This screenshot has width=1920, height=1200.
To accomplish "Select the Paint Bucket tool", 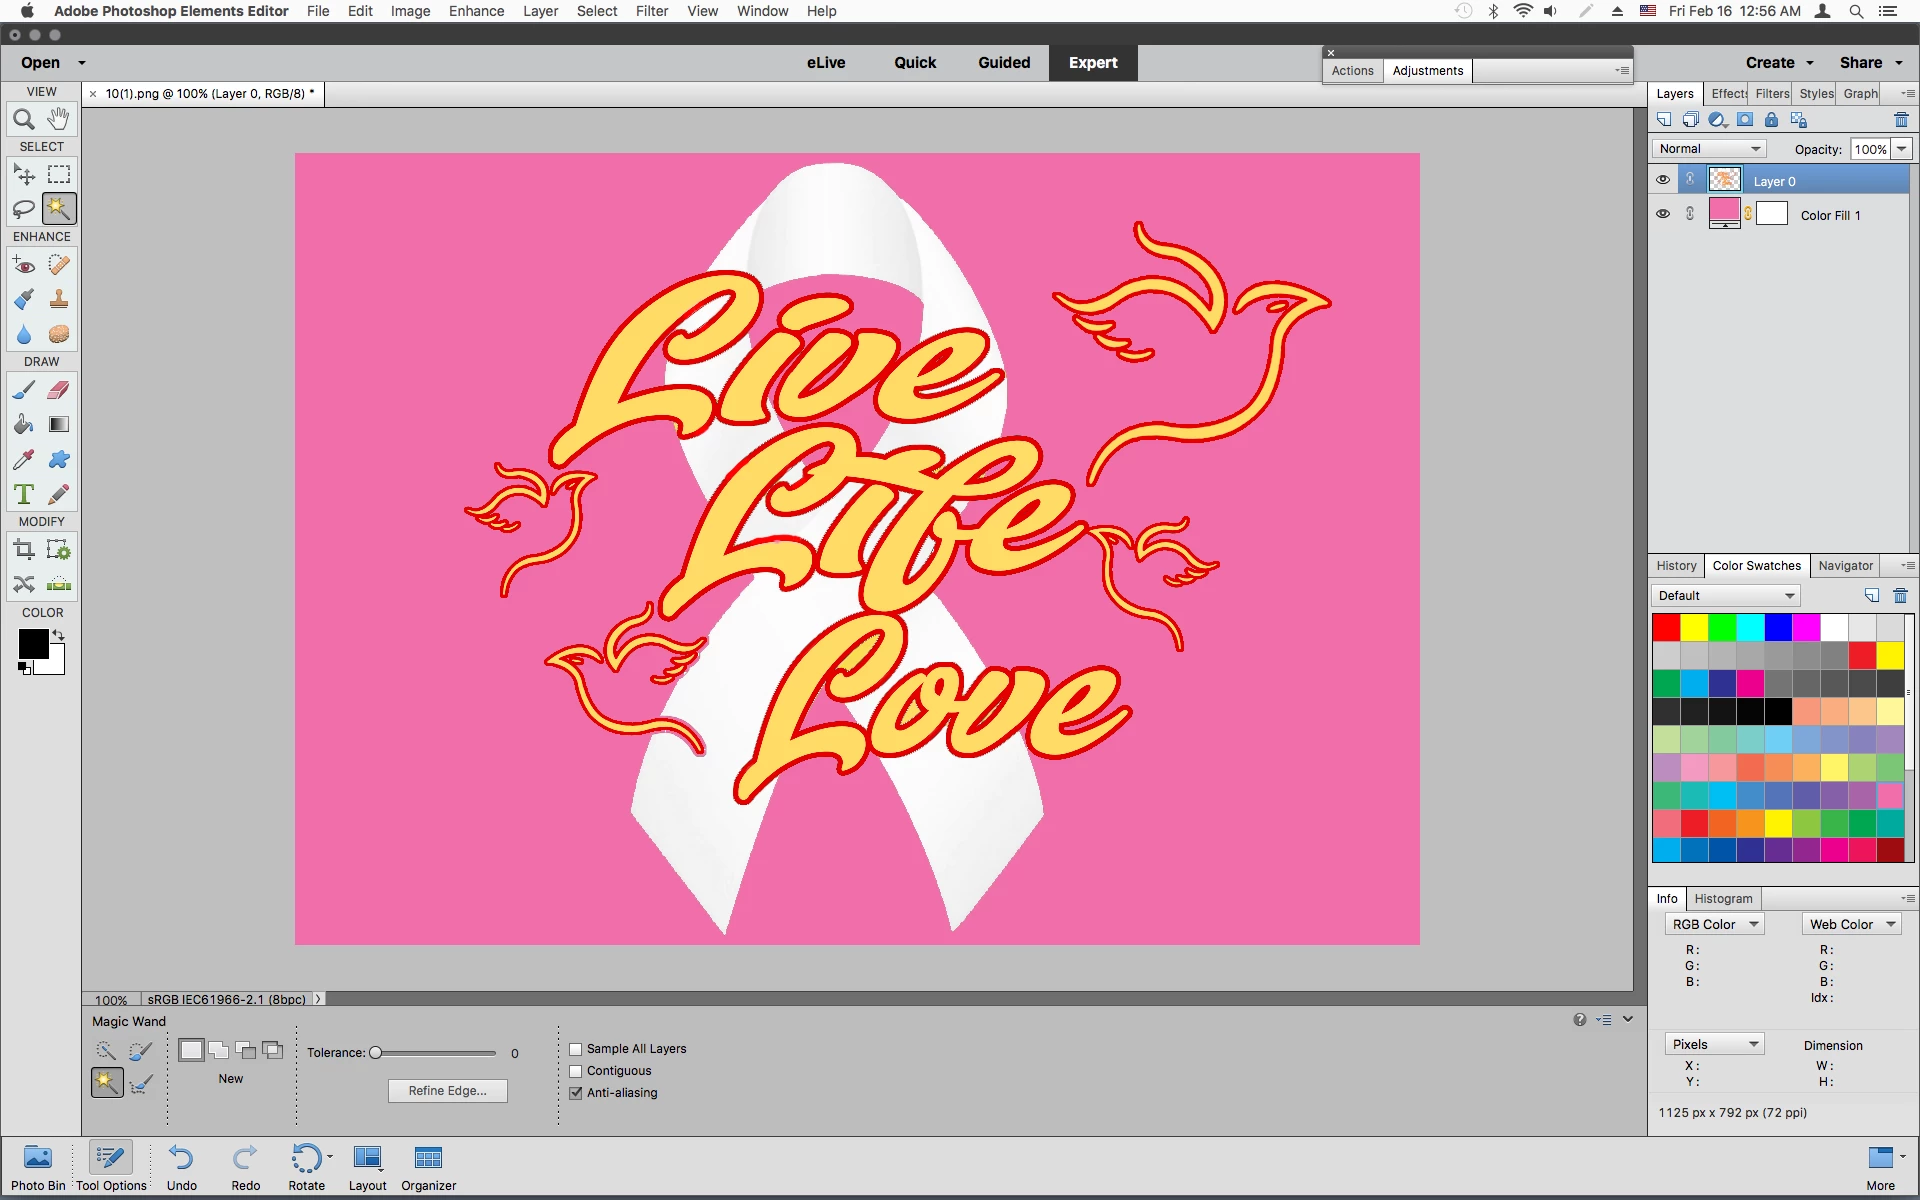I will pyautogui.click(x=24, y=425).
